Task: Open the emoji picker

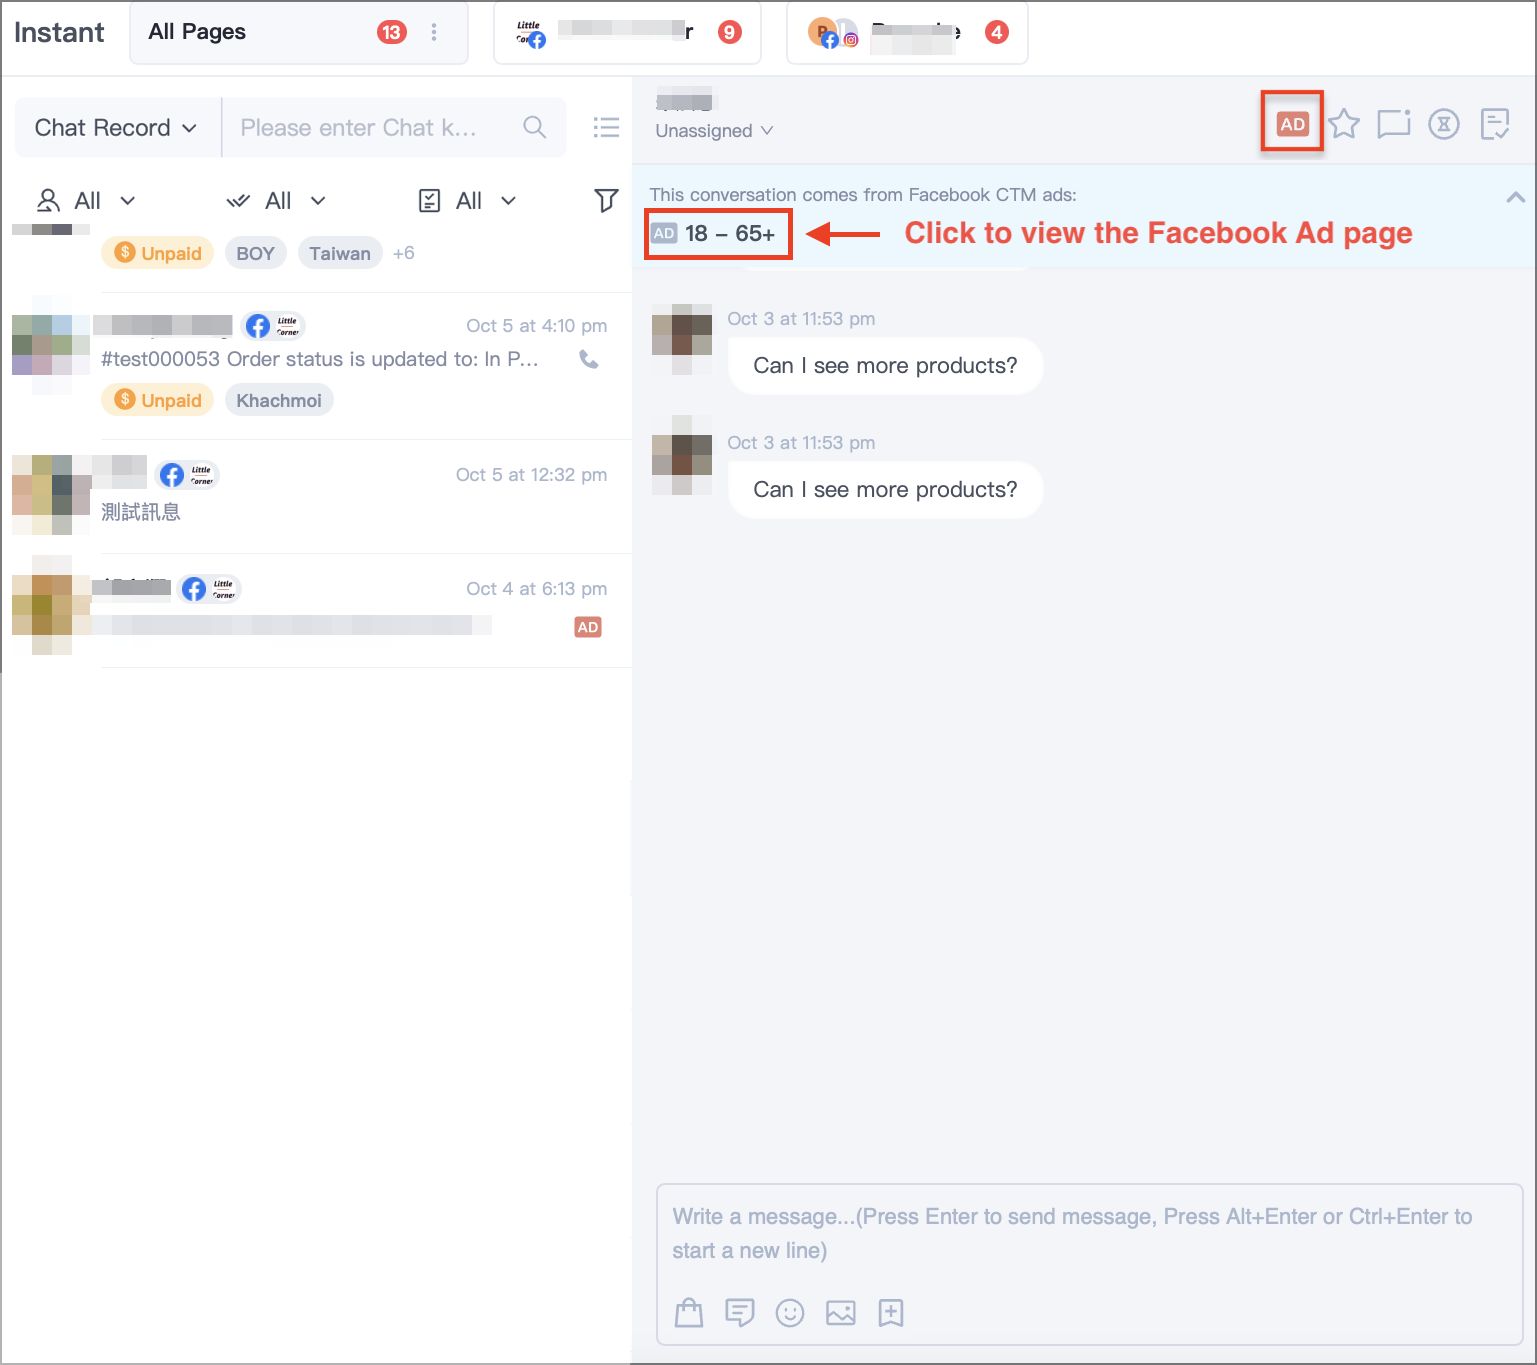Action: 790,1312
